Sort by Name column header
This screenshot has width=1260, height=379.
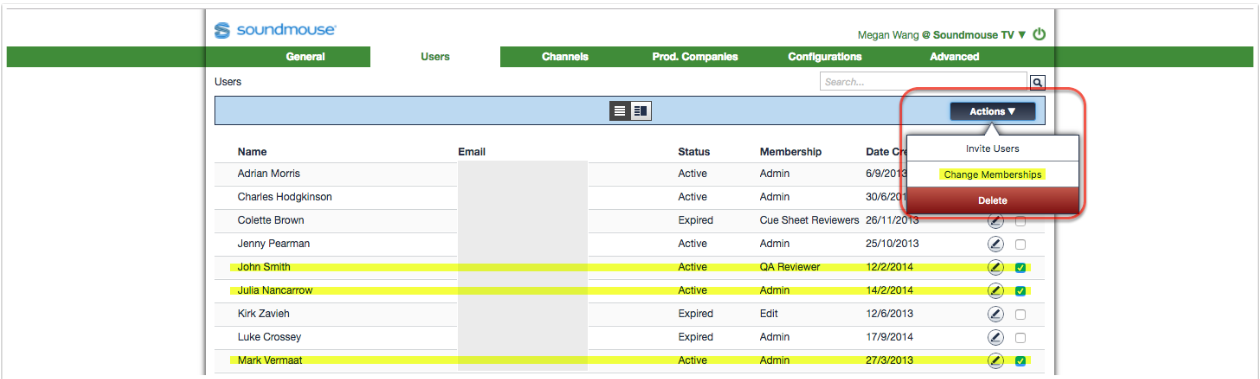252,152
